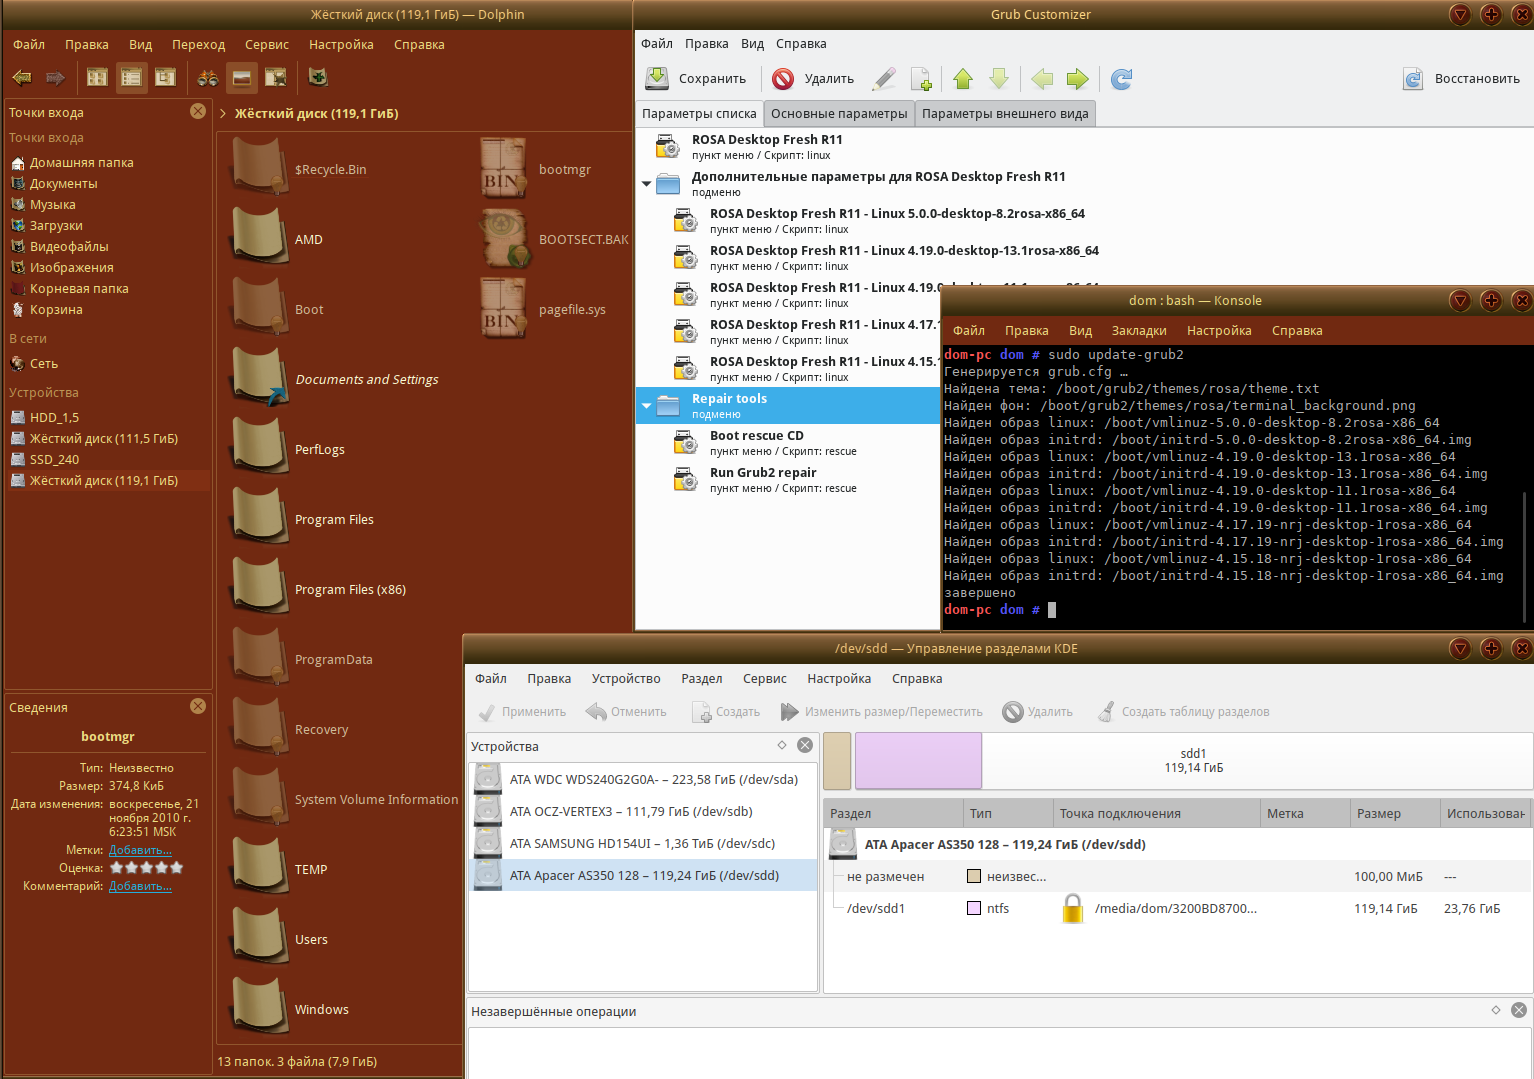Set the rating using the Оценка stars
This screenshot has height=1079, width=1534.
click(146, 868)
